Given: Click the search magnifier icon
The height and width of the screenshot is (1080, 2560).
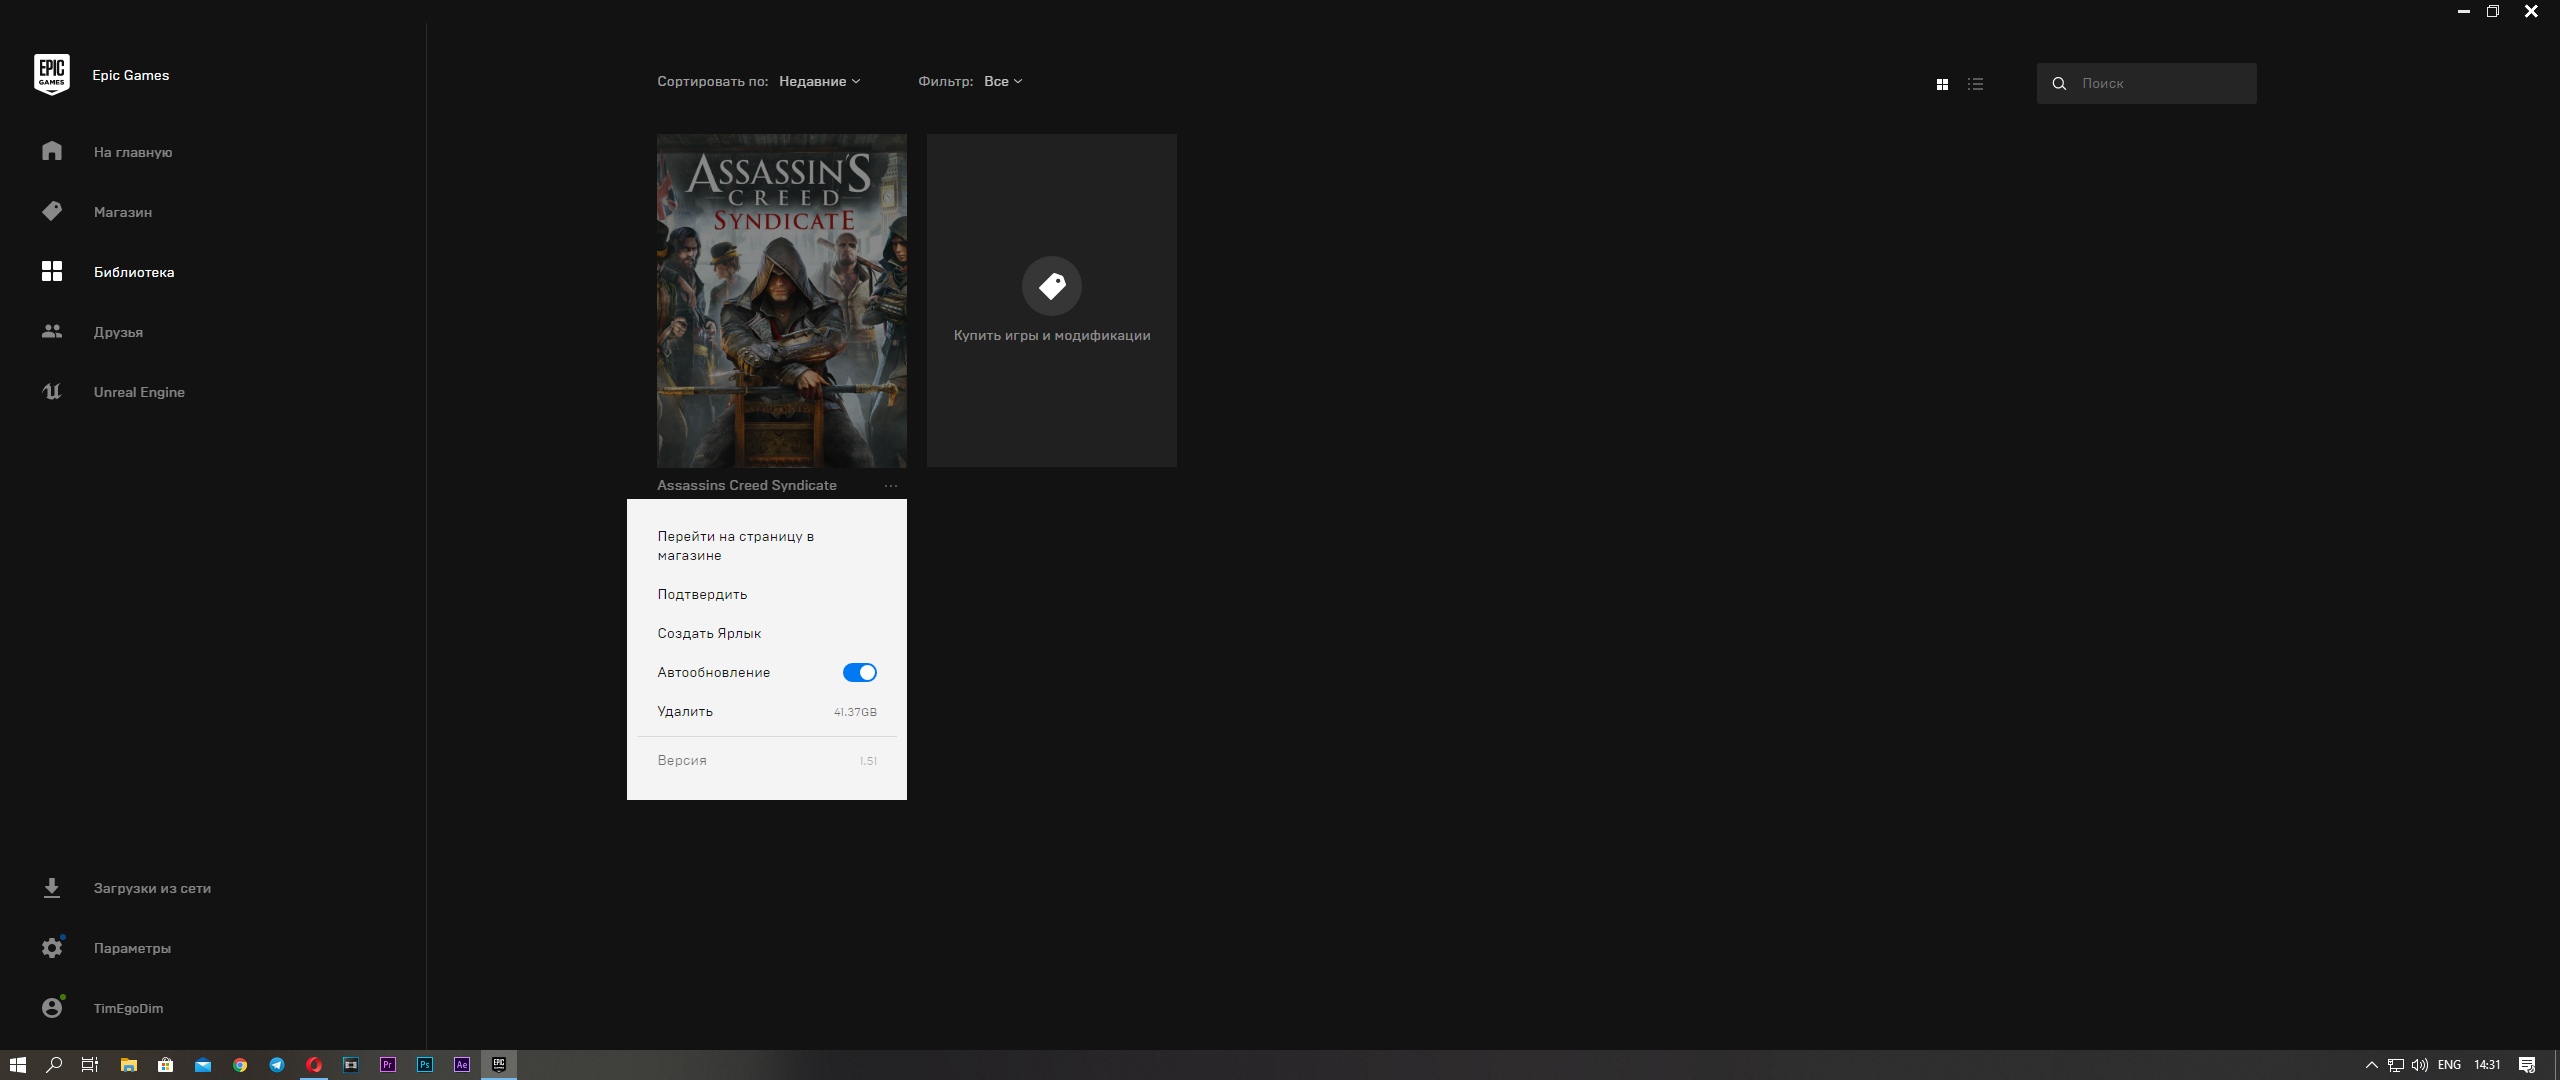Looking at the screenshot, I should click(x=2059, y=83).
